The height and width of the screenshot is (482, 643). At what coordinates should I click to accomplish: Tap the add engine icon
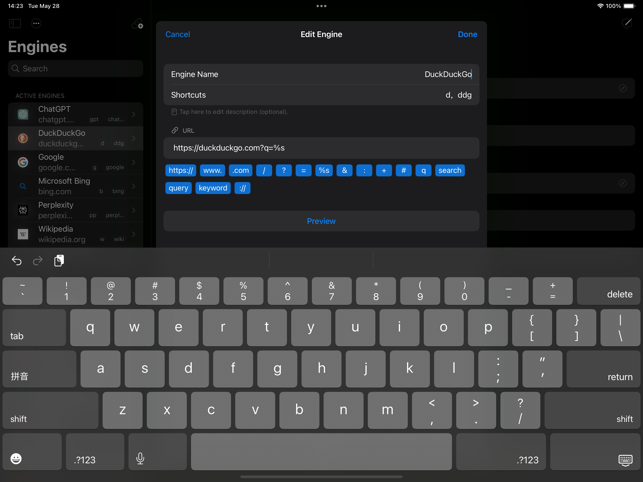[x=137, y=24]
